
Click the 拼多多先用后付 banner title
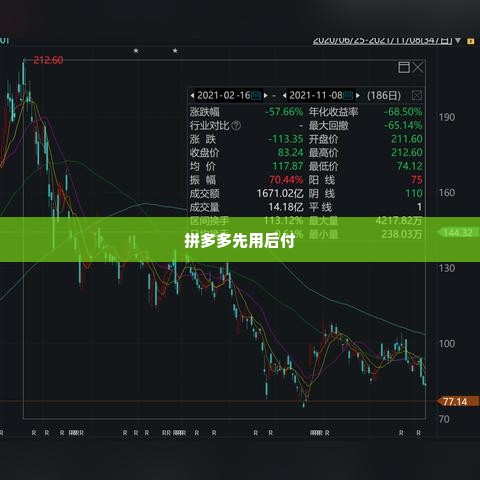pos(240,241)
